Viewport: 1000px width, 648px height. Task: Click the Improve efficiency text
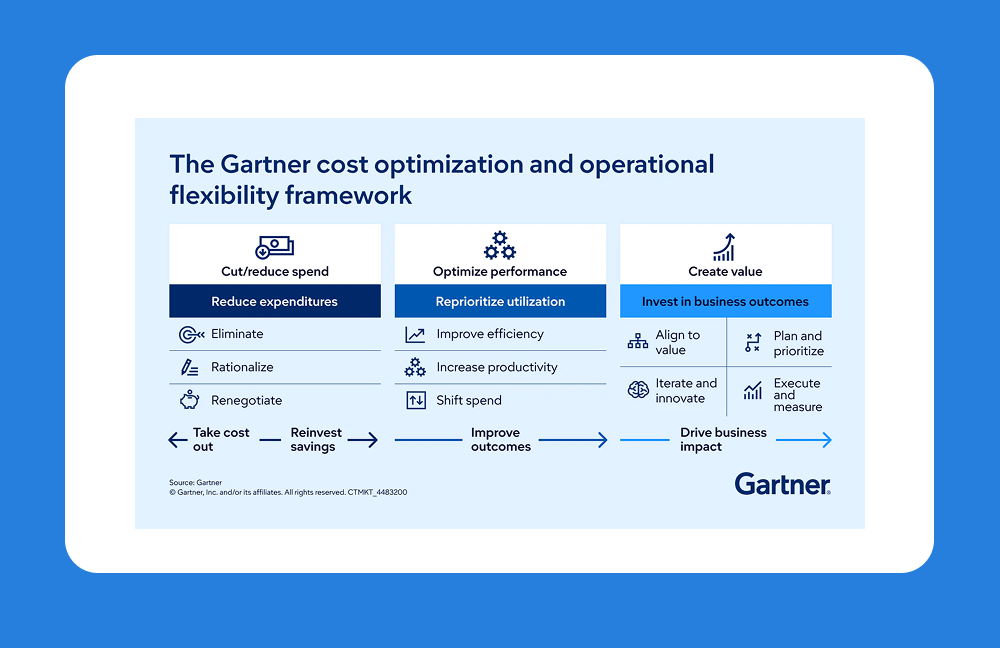coord(490,334)
